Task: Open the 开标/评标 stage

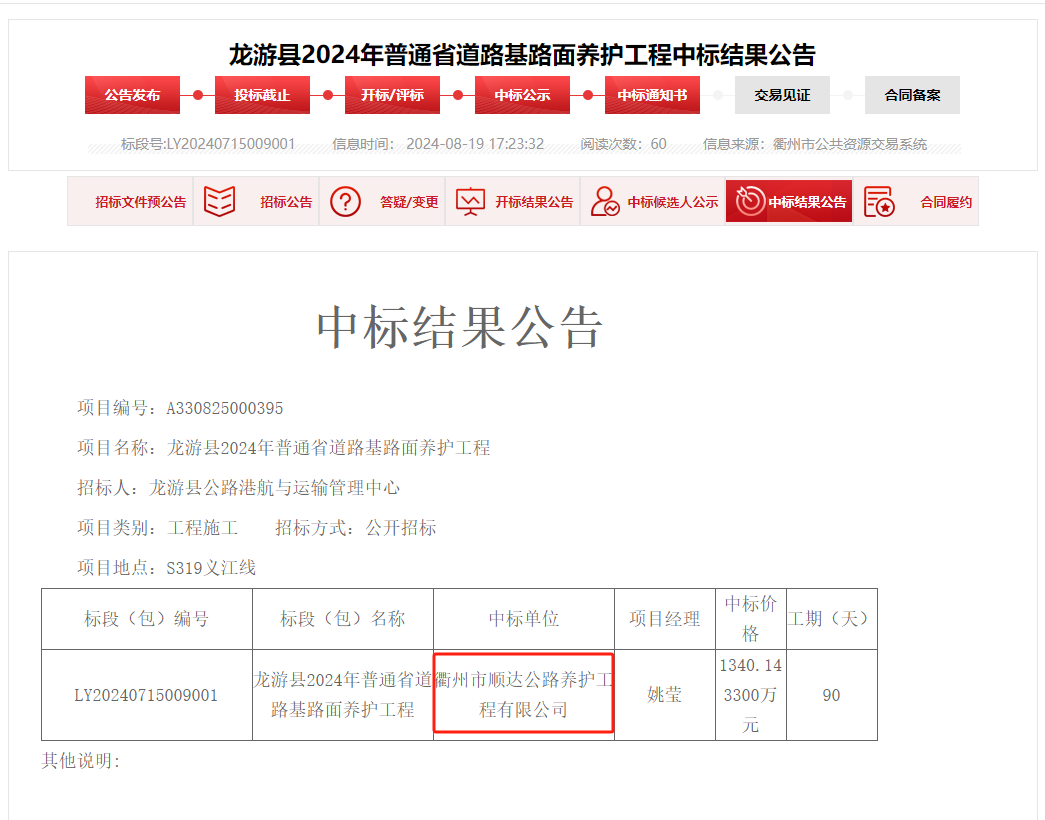Action: [x=392, y=95]
